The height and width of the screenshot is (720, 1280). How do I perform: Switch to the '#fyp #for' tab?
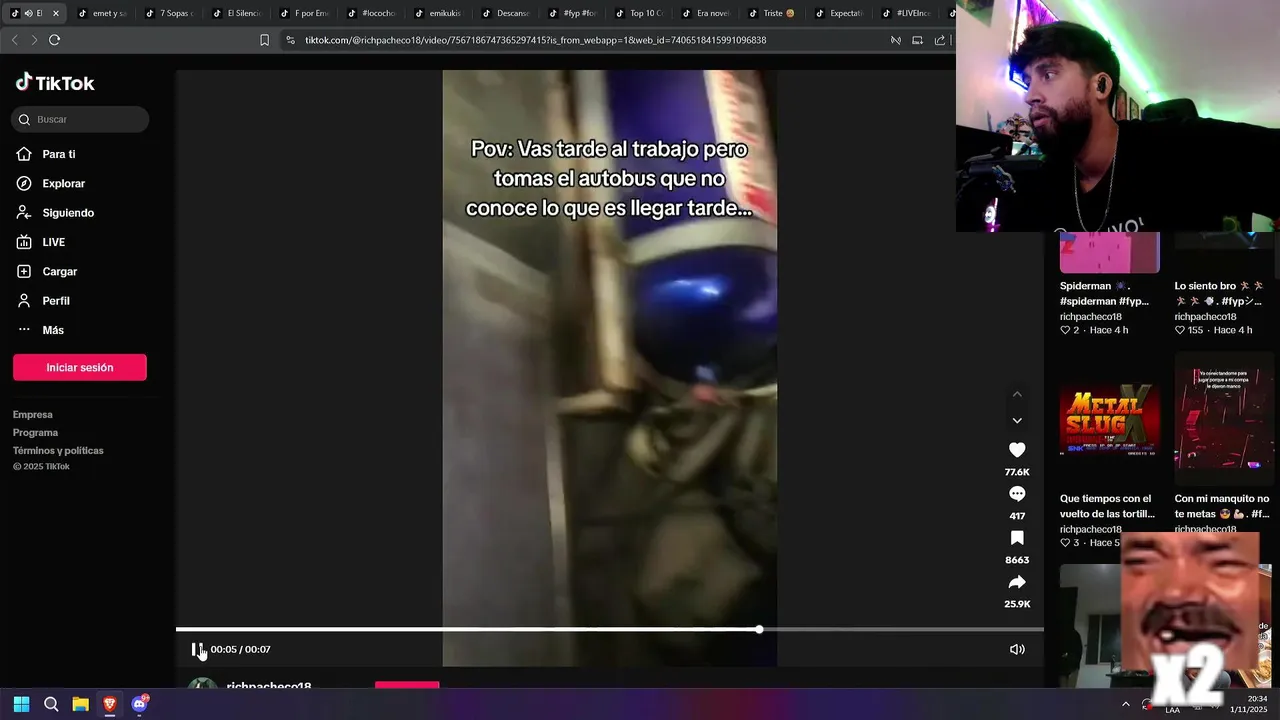(574, 13)
